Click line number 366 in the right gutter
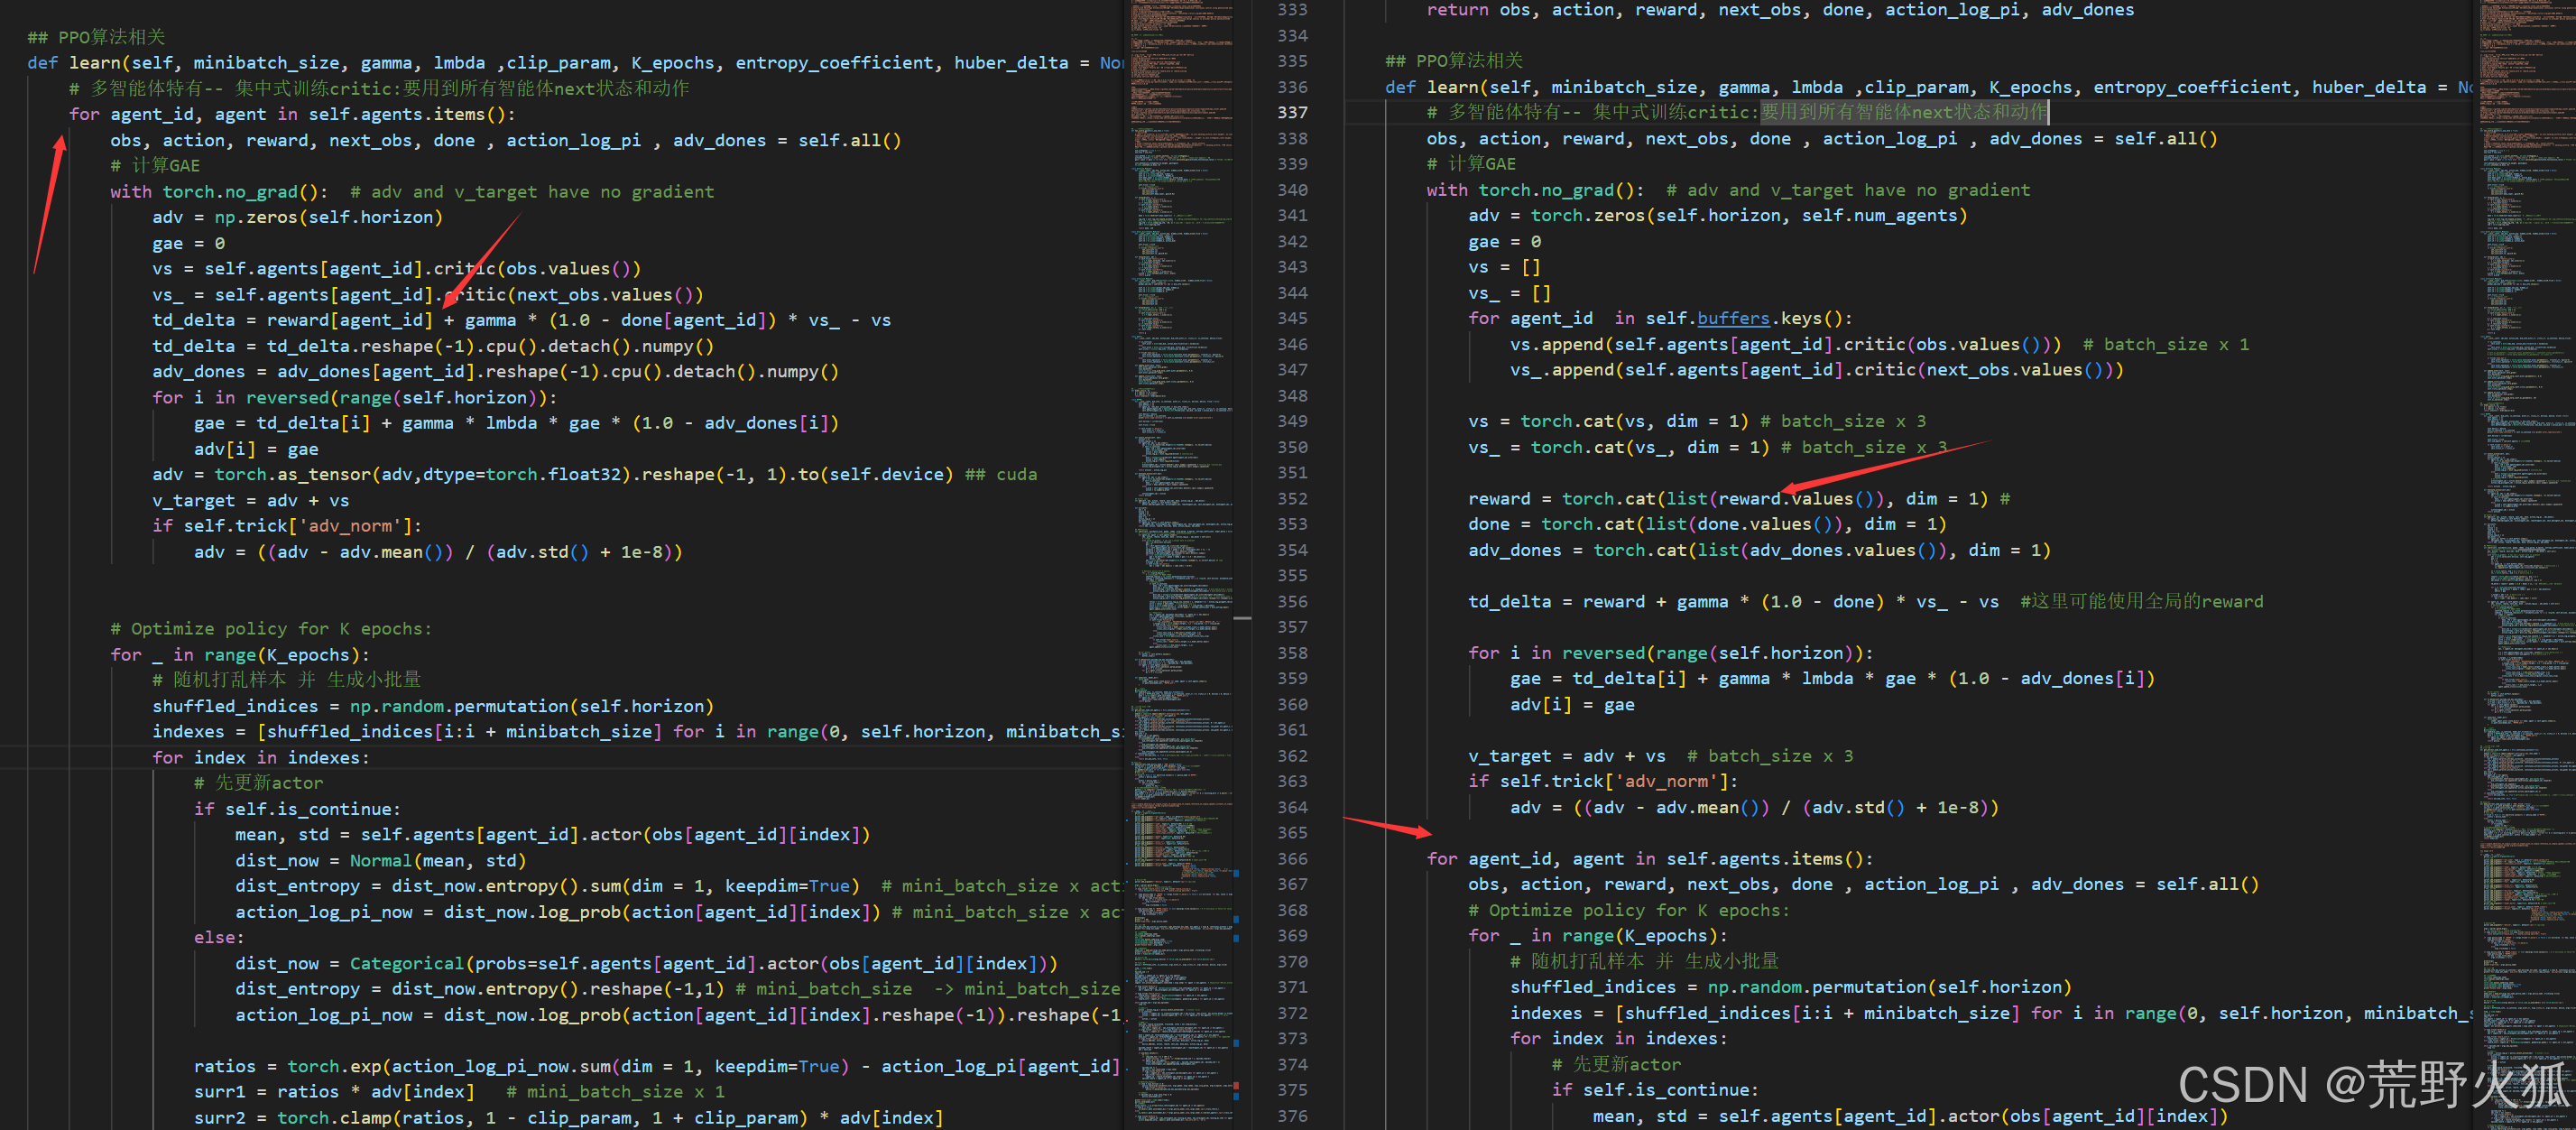 click(x=1291, y=859)
